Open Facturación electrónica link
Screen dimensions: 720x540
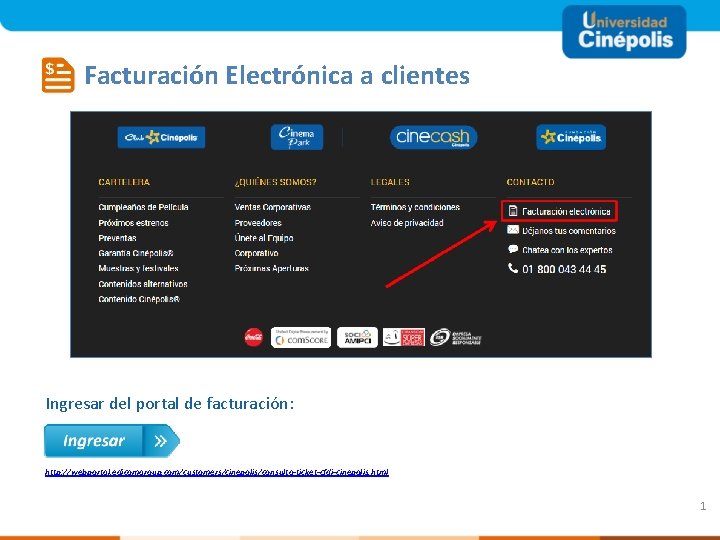pyautogui.click(x=566, y=211)
